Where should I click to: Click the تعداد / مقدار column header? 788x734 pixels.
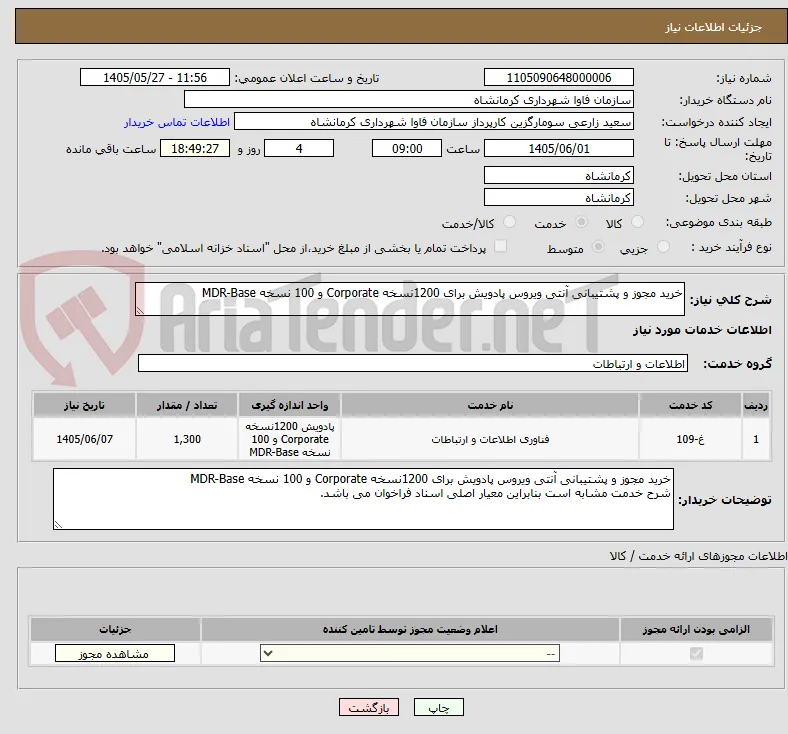(x=187, y=405)
